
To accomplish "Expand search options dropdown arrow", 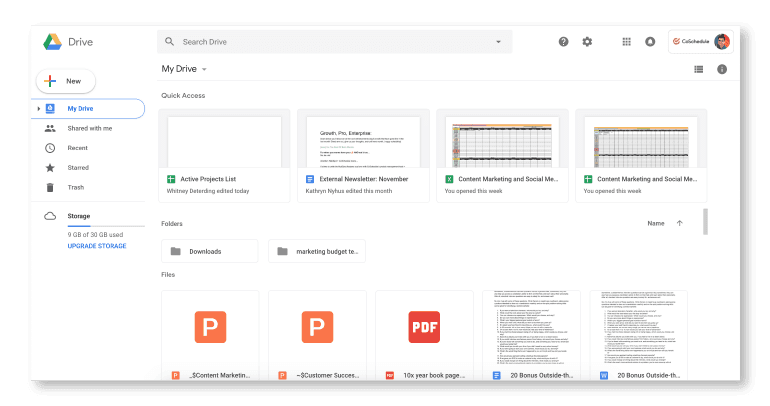I will [498, 42].
